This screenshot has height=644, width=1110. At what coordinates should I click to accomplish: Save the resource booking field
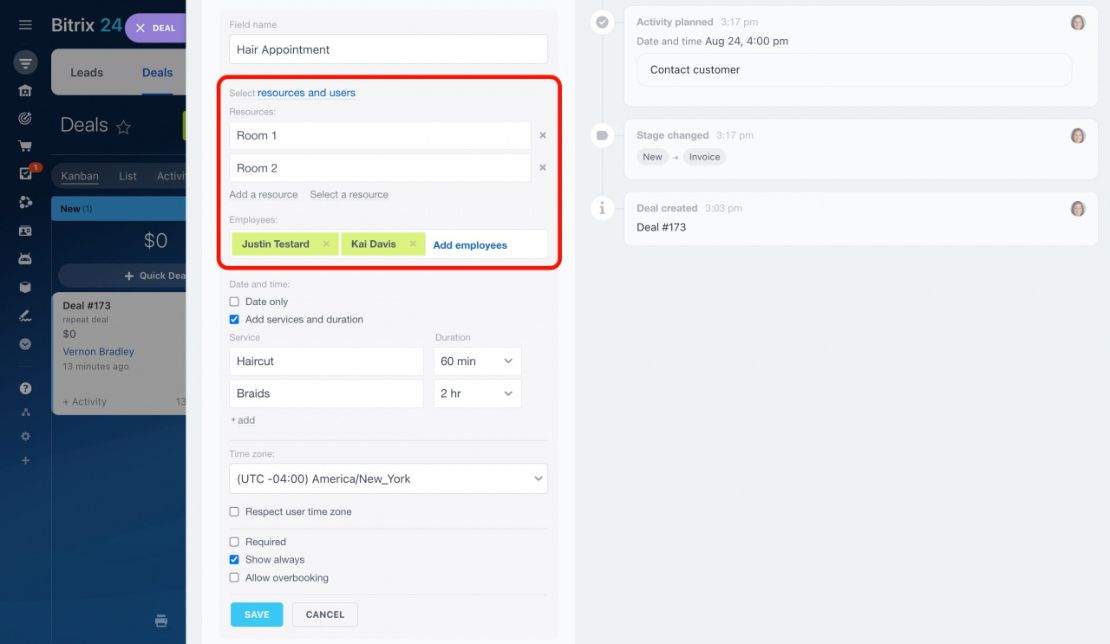tap(256, 614)
